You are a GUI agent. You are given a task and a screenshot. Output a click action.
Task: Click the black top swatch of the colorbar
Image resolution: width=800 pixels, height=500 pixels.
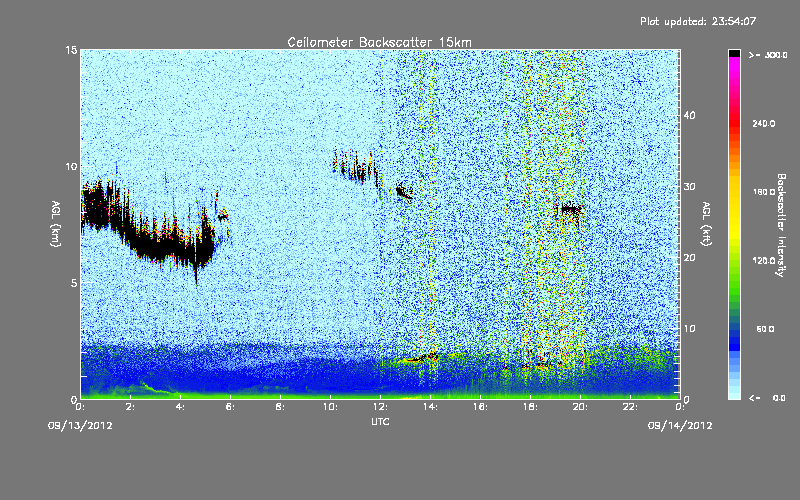tap(734, 53)
